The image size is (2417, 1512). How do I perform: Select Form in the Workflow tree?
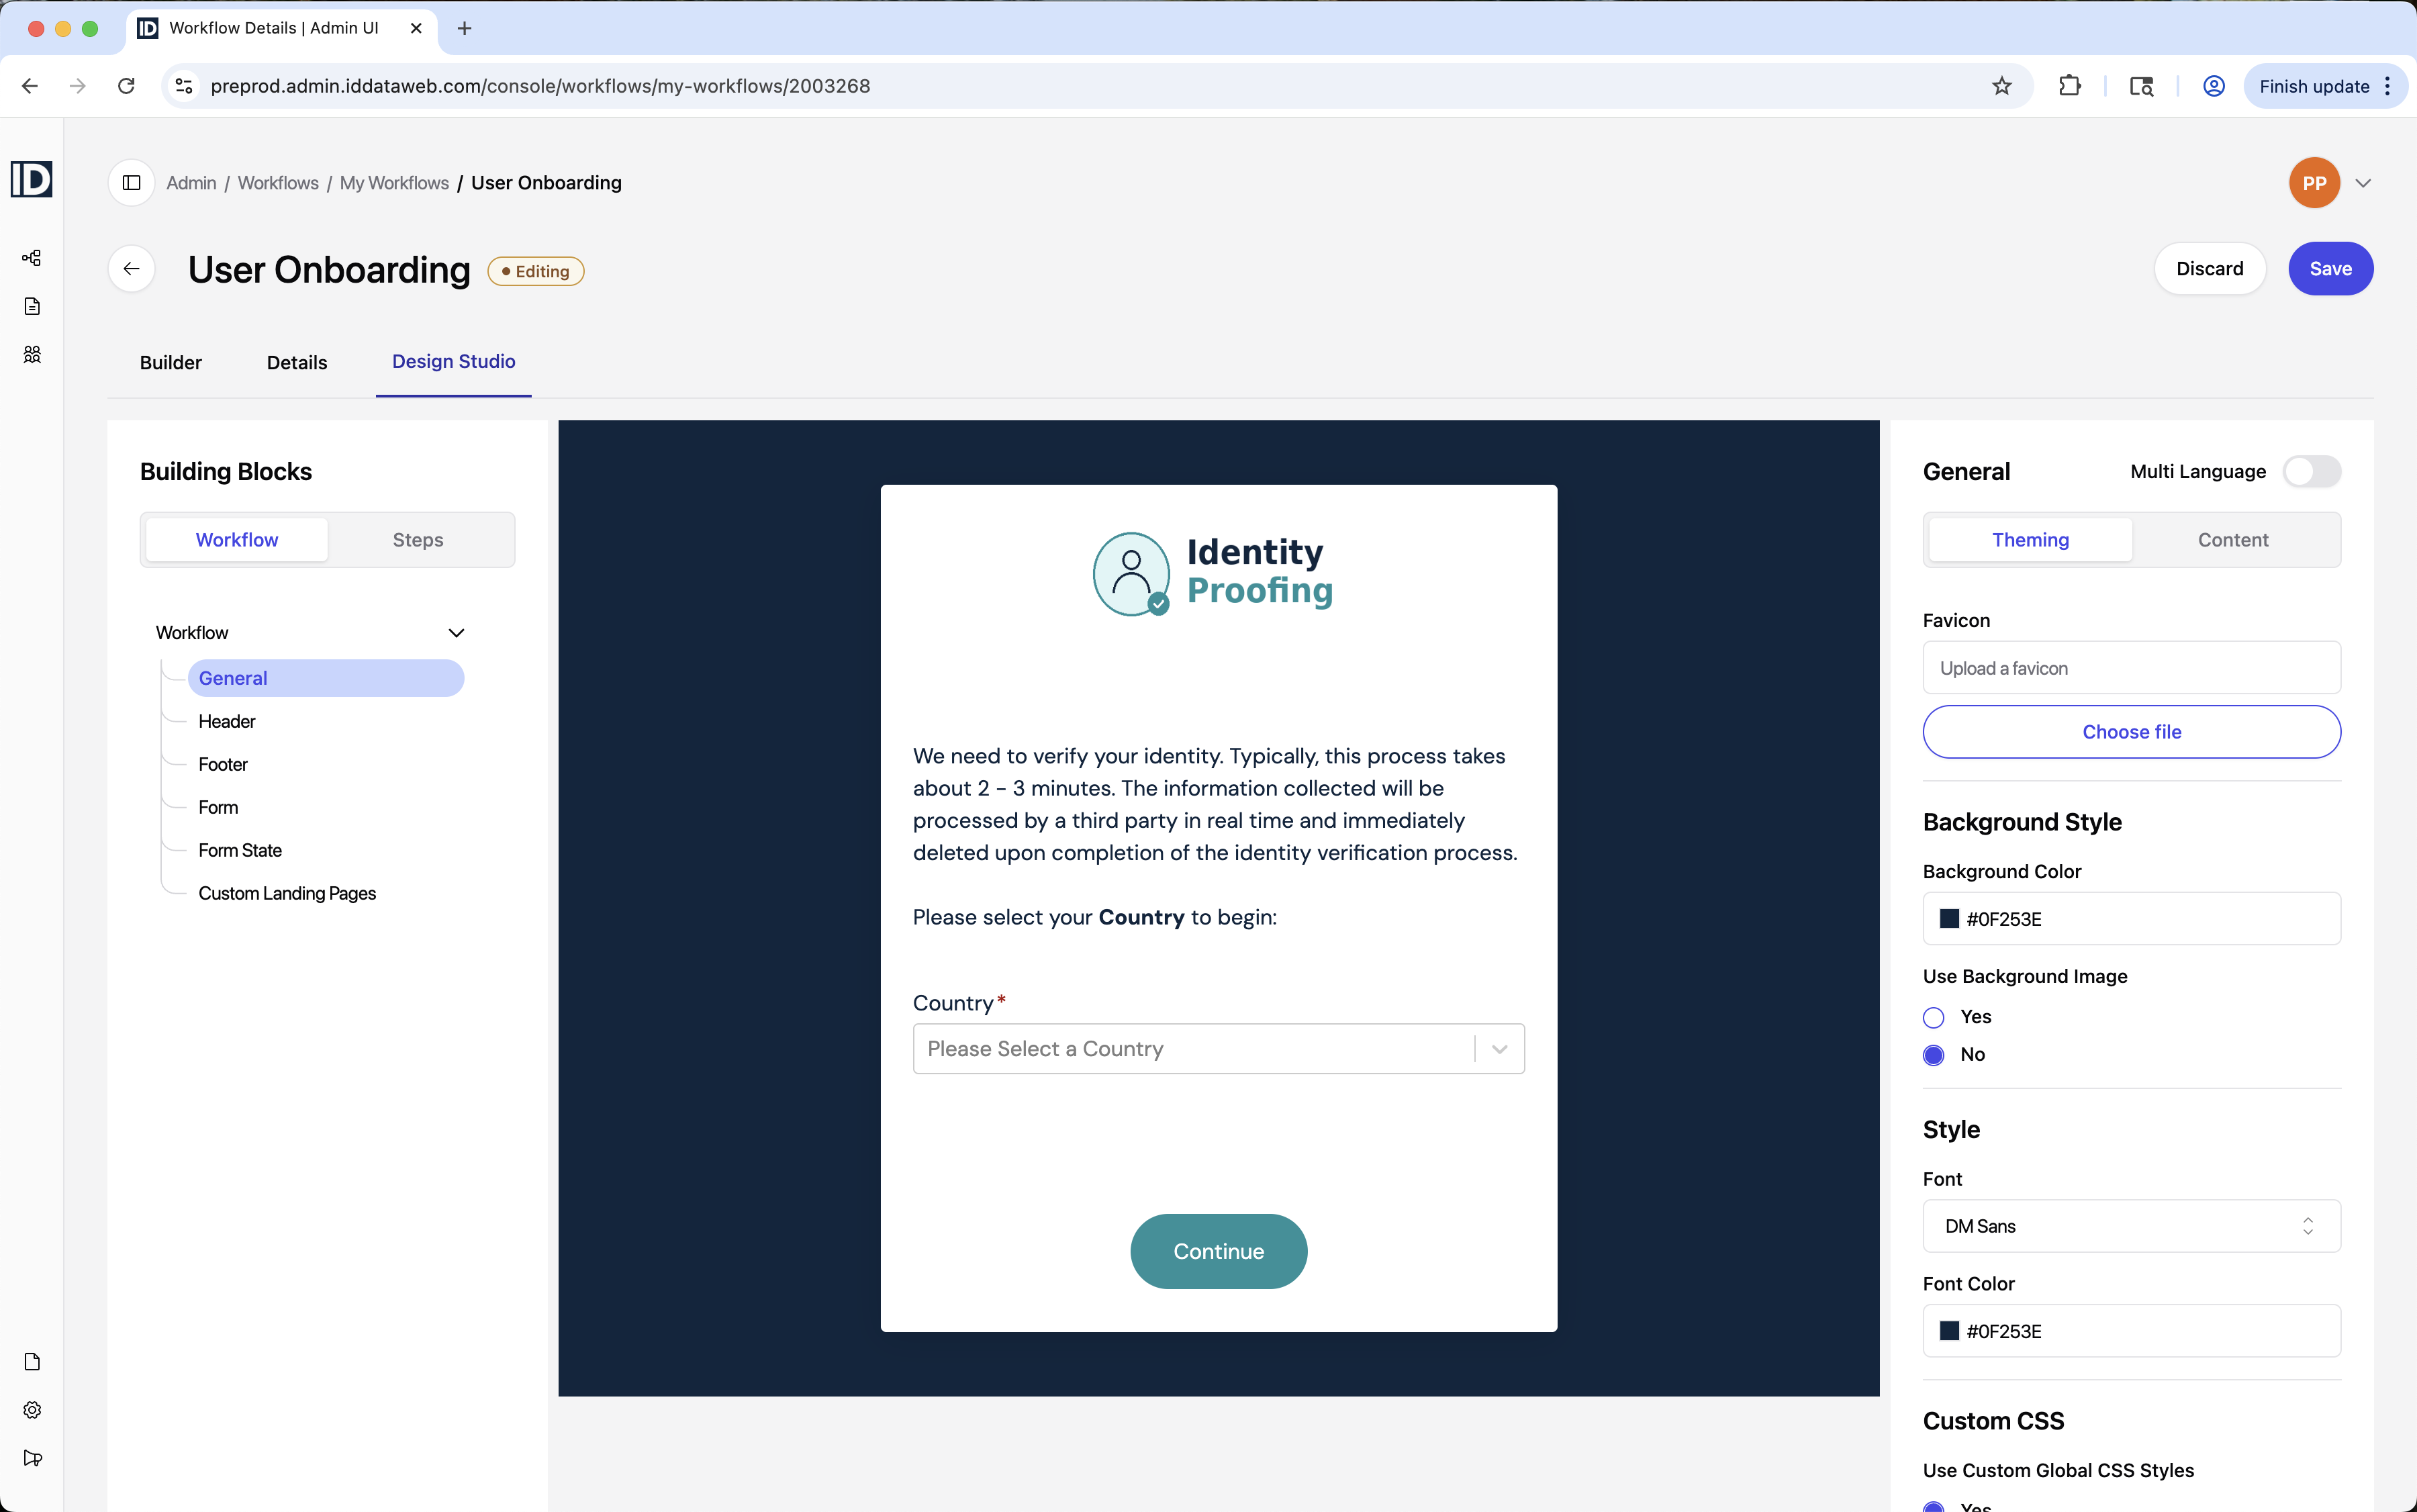pos(218,807)
